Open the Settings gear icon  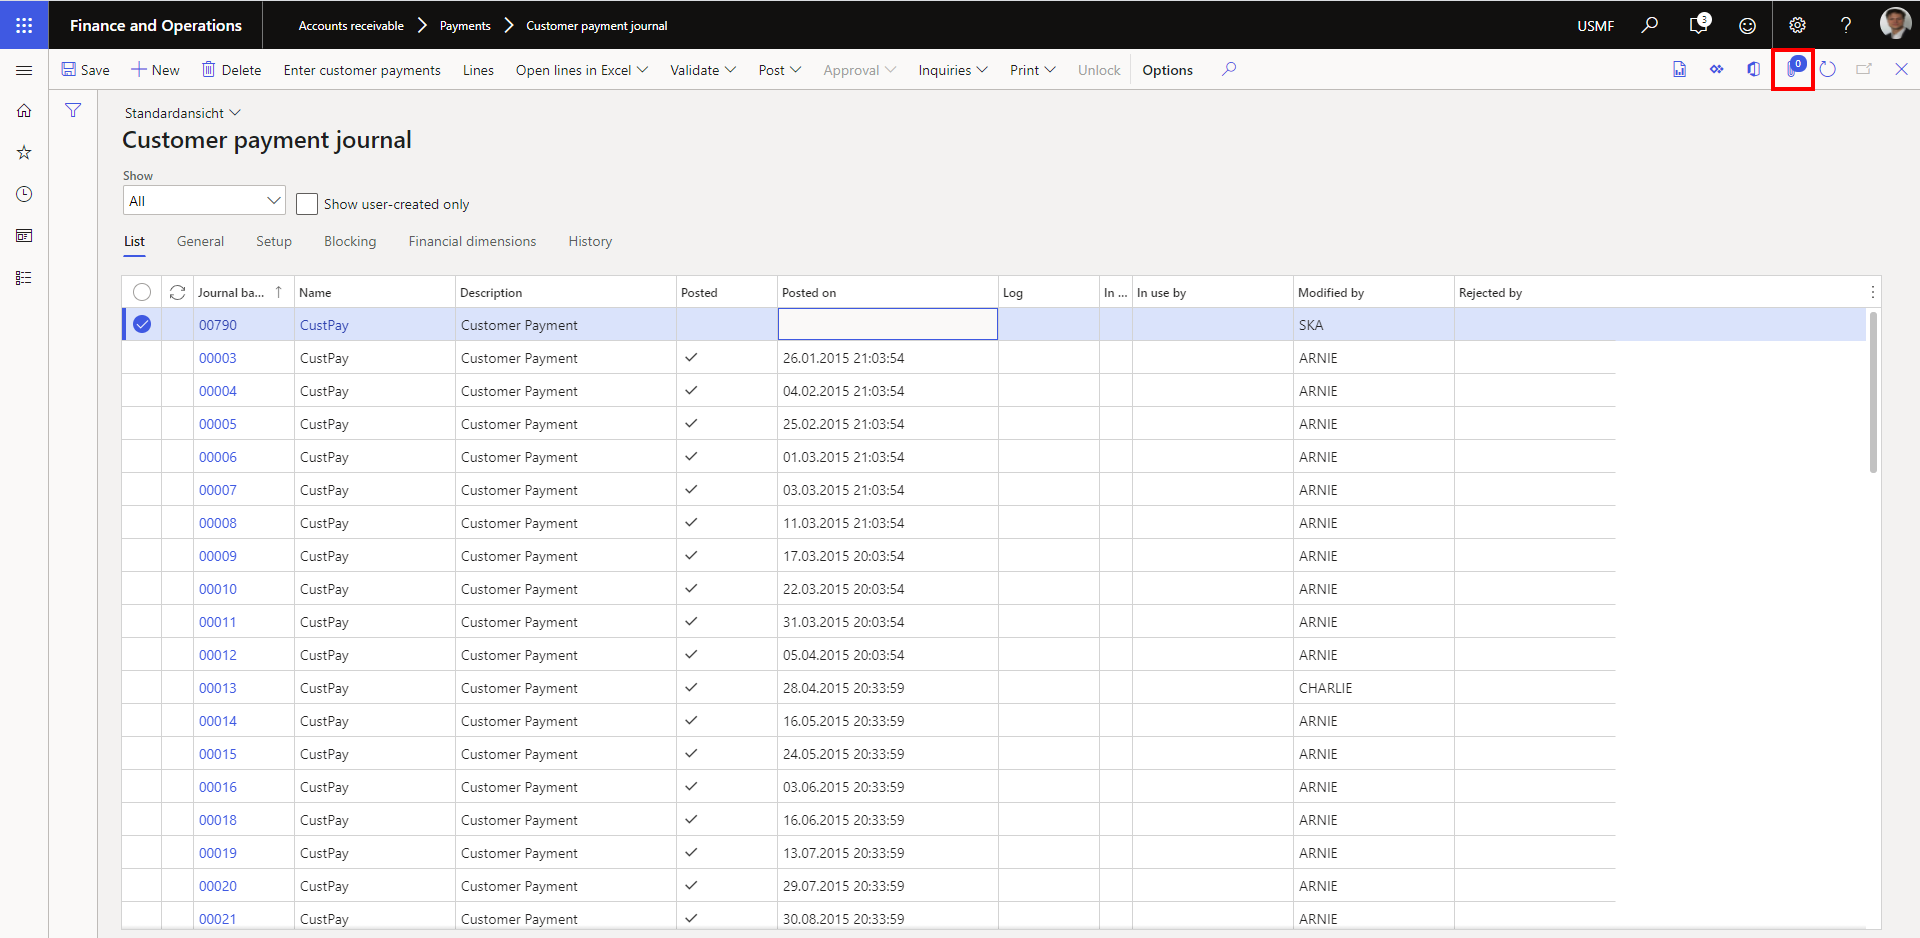point(1797,26)
